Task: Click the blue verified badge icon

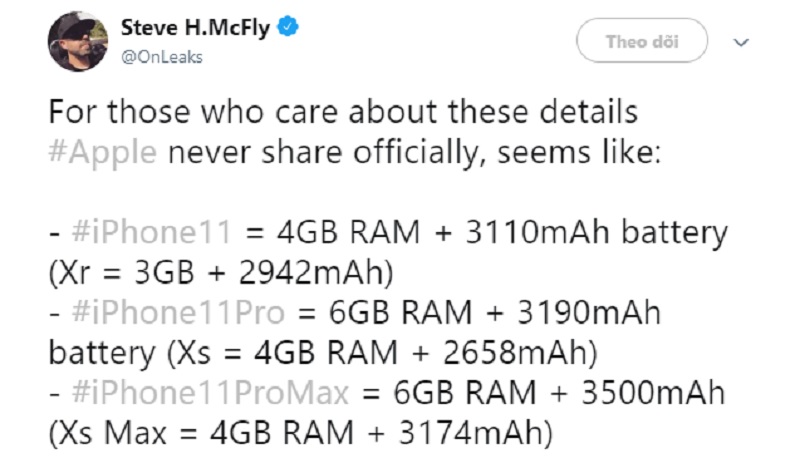Action: tap(288, 26)
